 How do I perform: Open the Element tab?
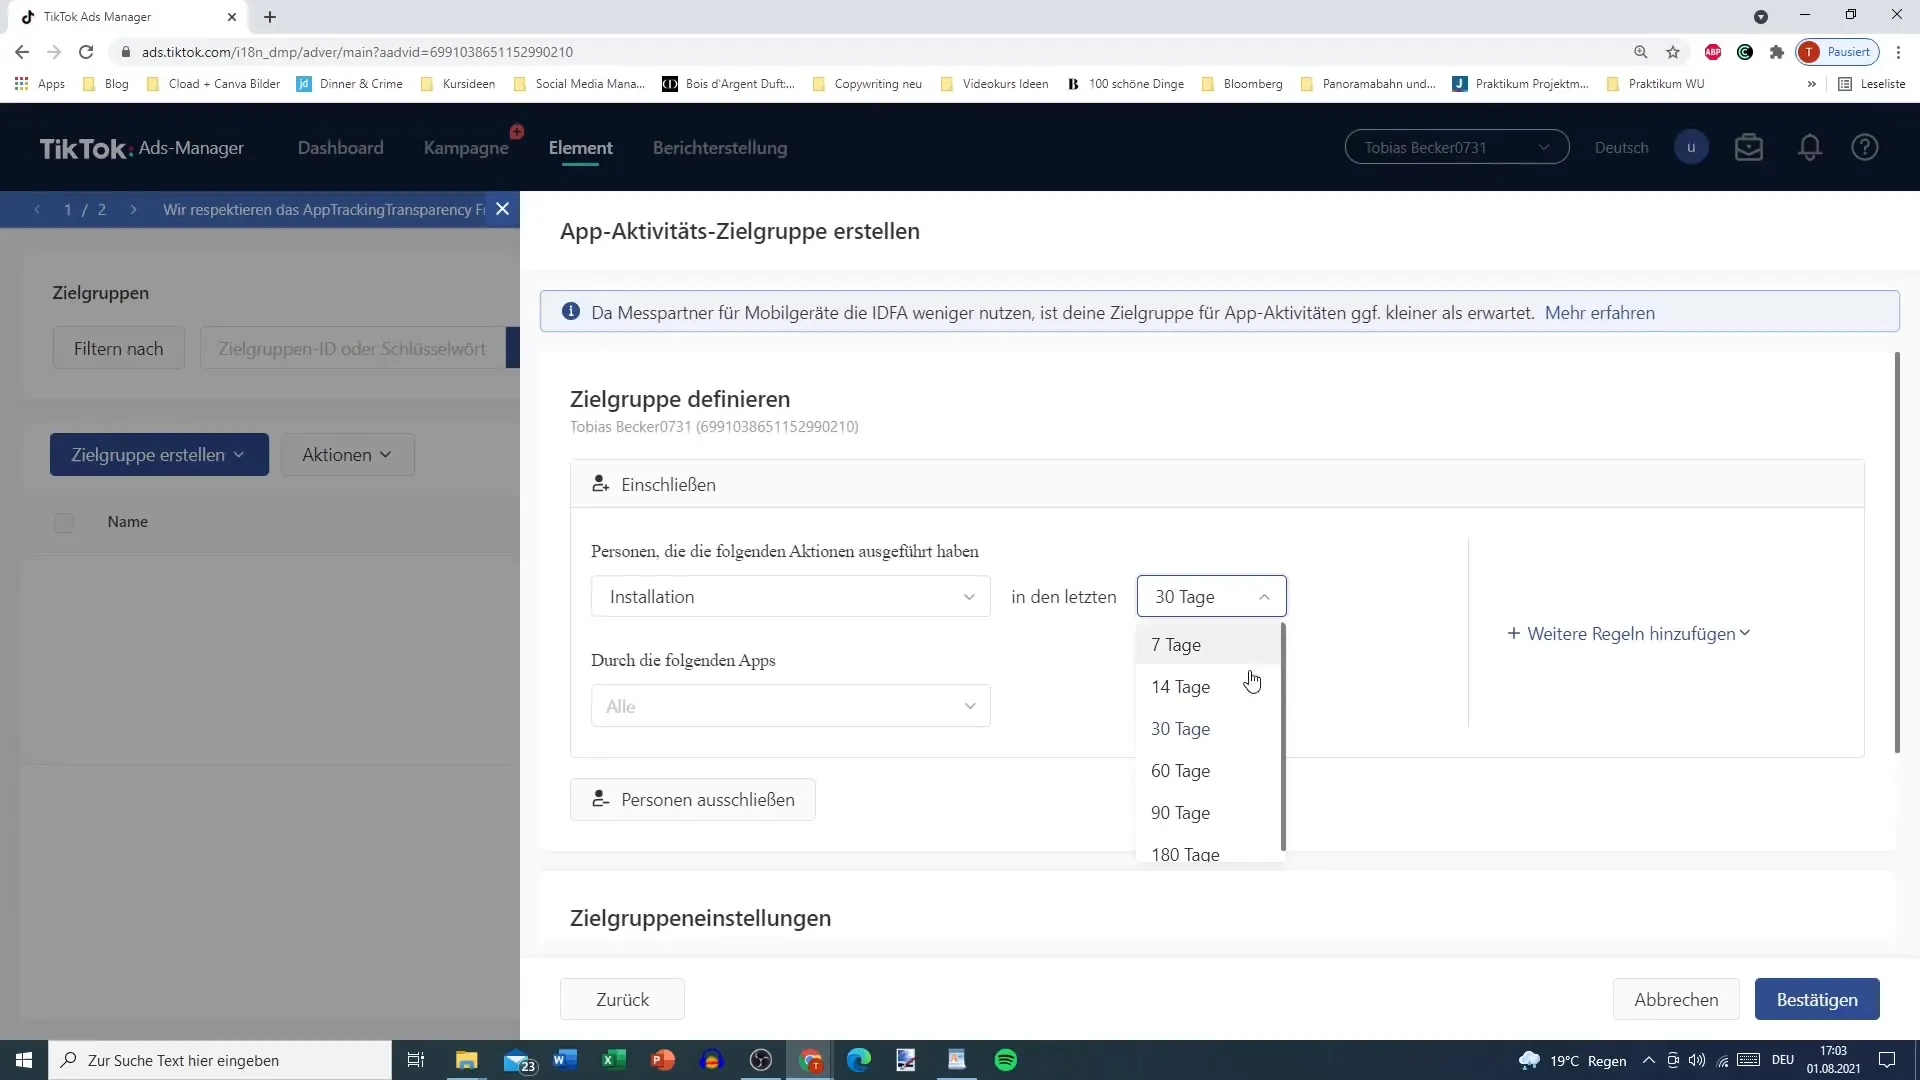(x=581, y=147)
